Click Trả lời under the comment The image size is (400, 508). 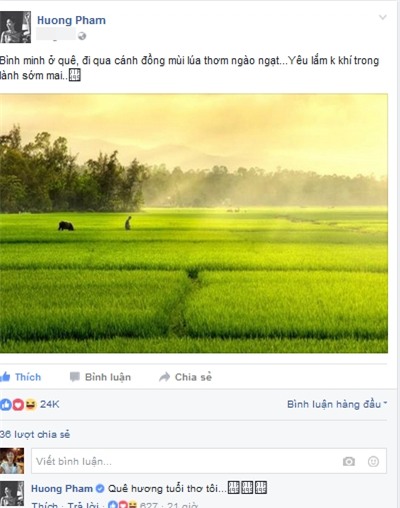83,504
